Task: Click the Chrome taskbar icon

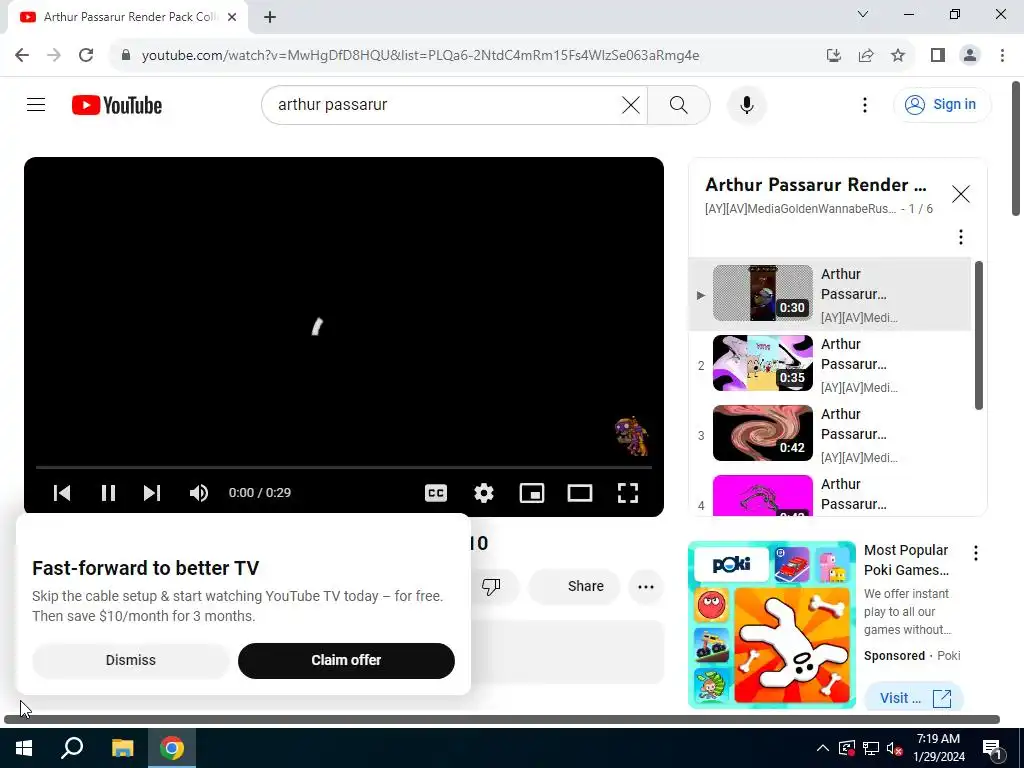Action: [172, 748]
